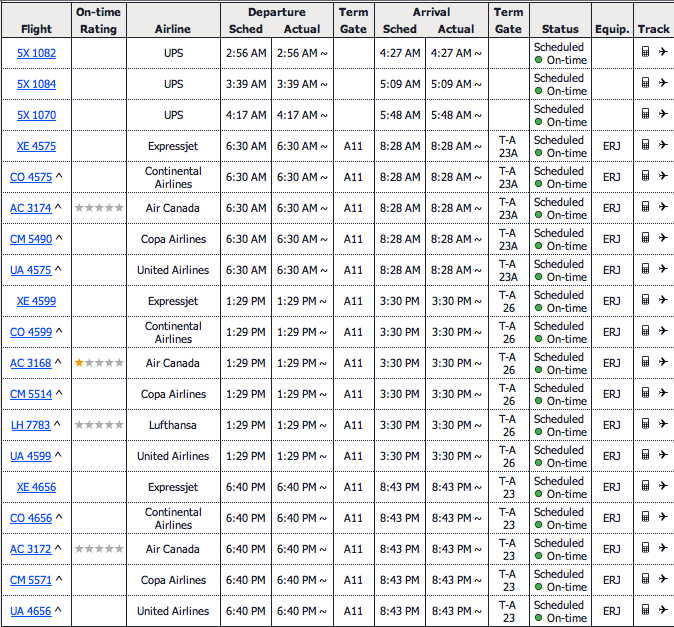Open flight XE 4575 link
Screen dimensions: 674x627
(37, 146)
